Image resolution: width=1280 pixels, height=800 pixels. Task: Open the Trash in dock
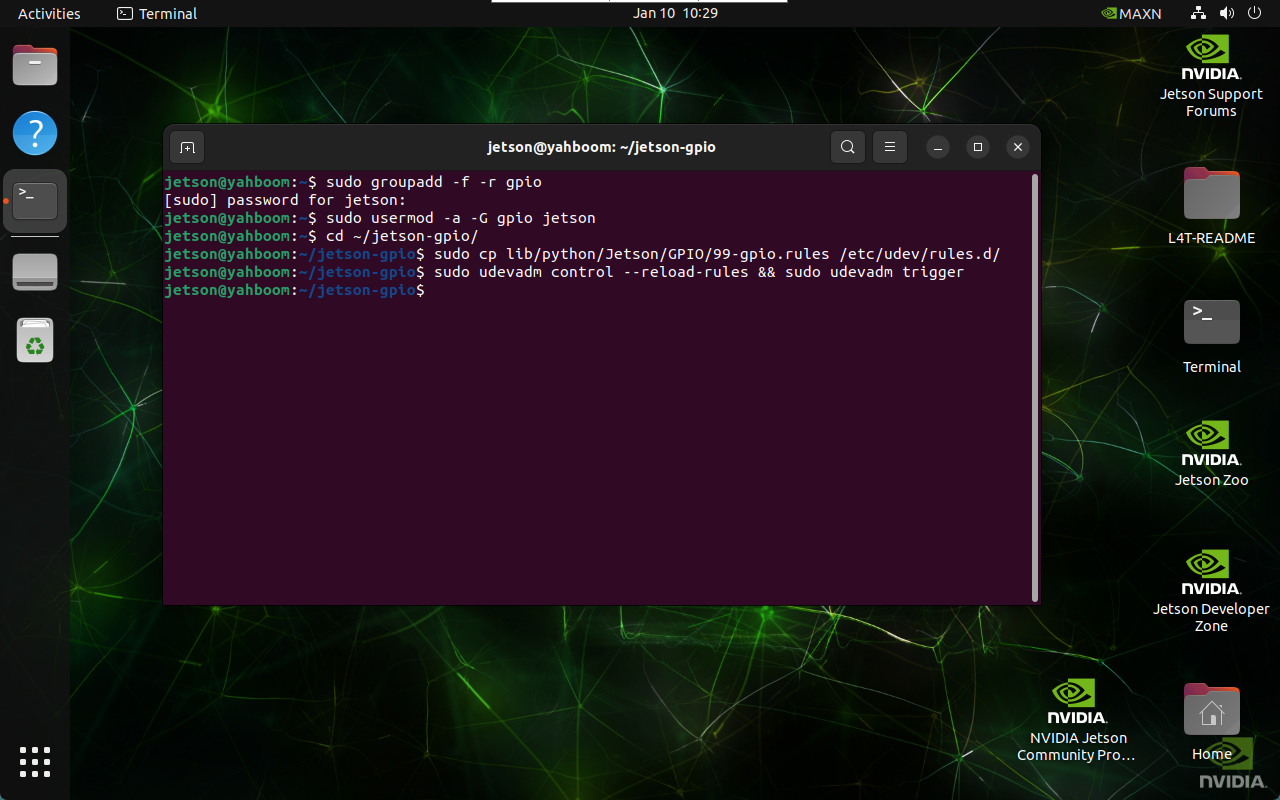coord(35,341)
